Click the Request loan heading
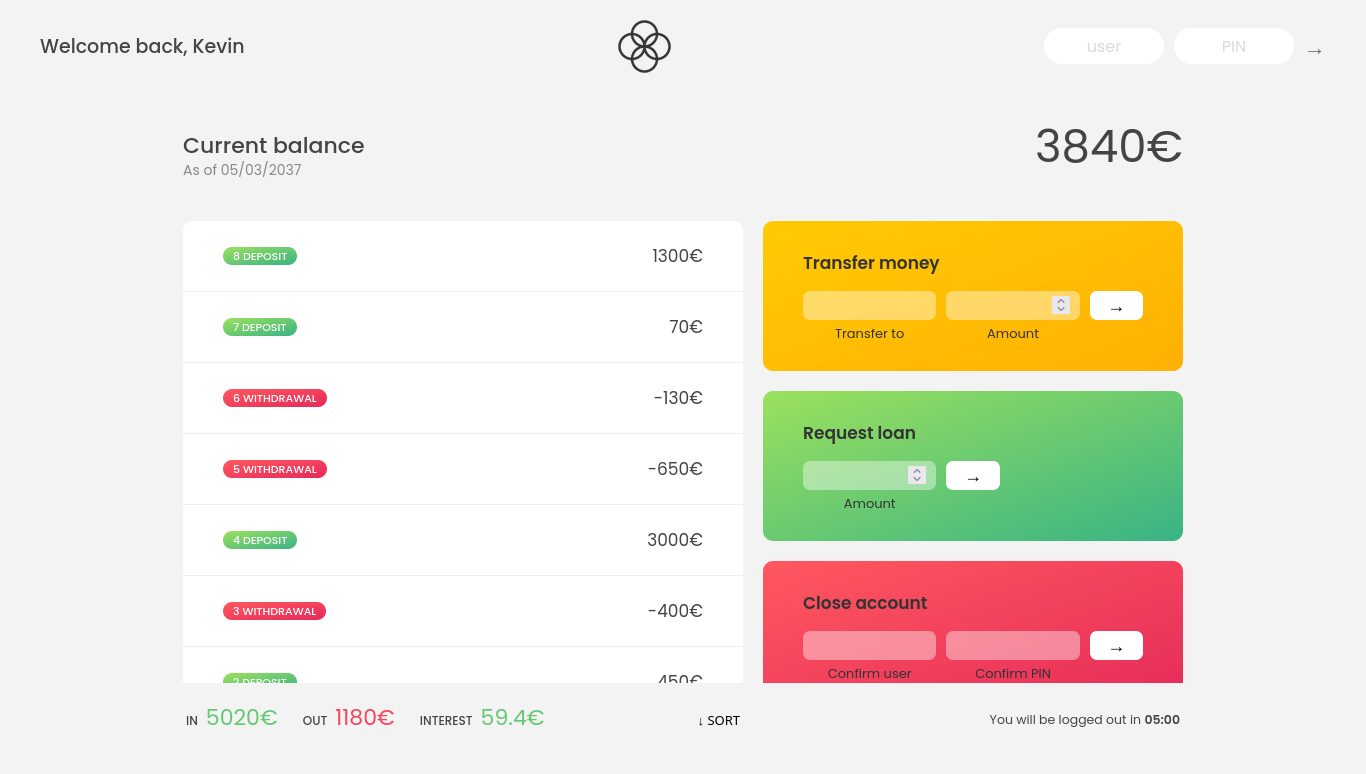The image size is (1366, 774). pyautogui.click(x=859, y=433)
